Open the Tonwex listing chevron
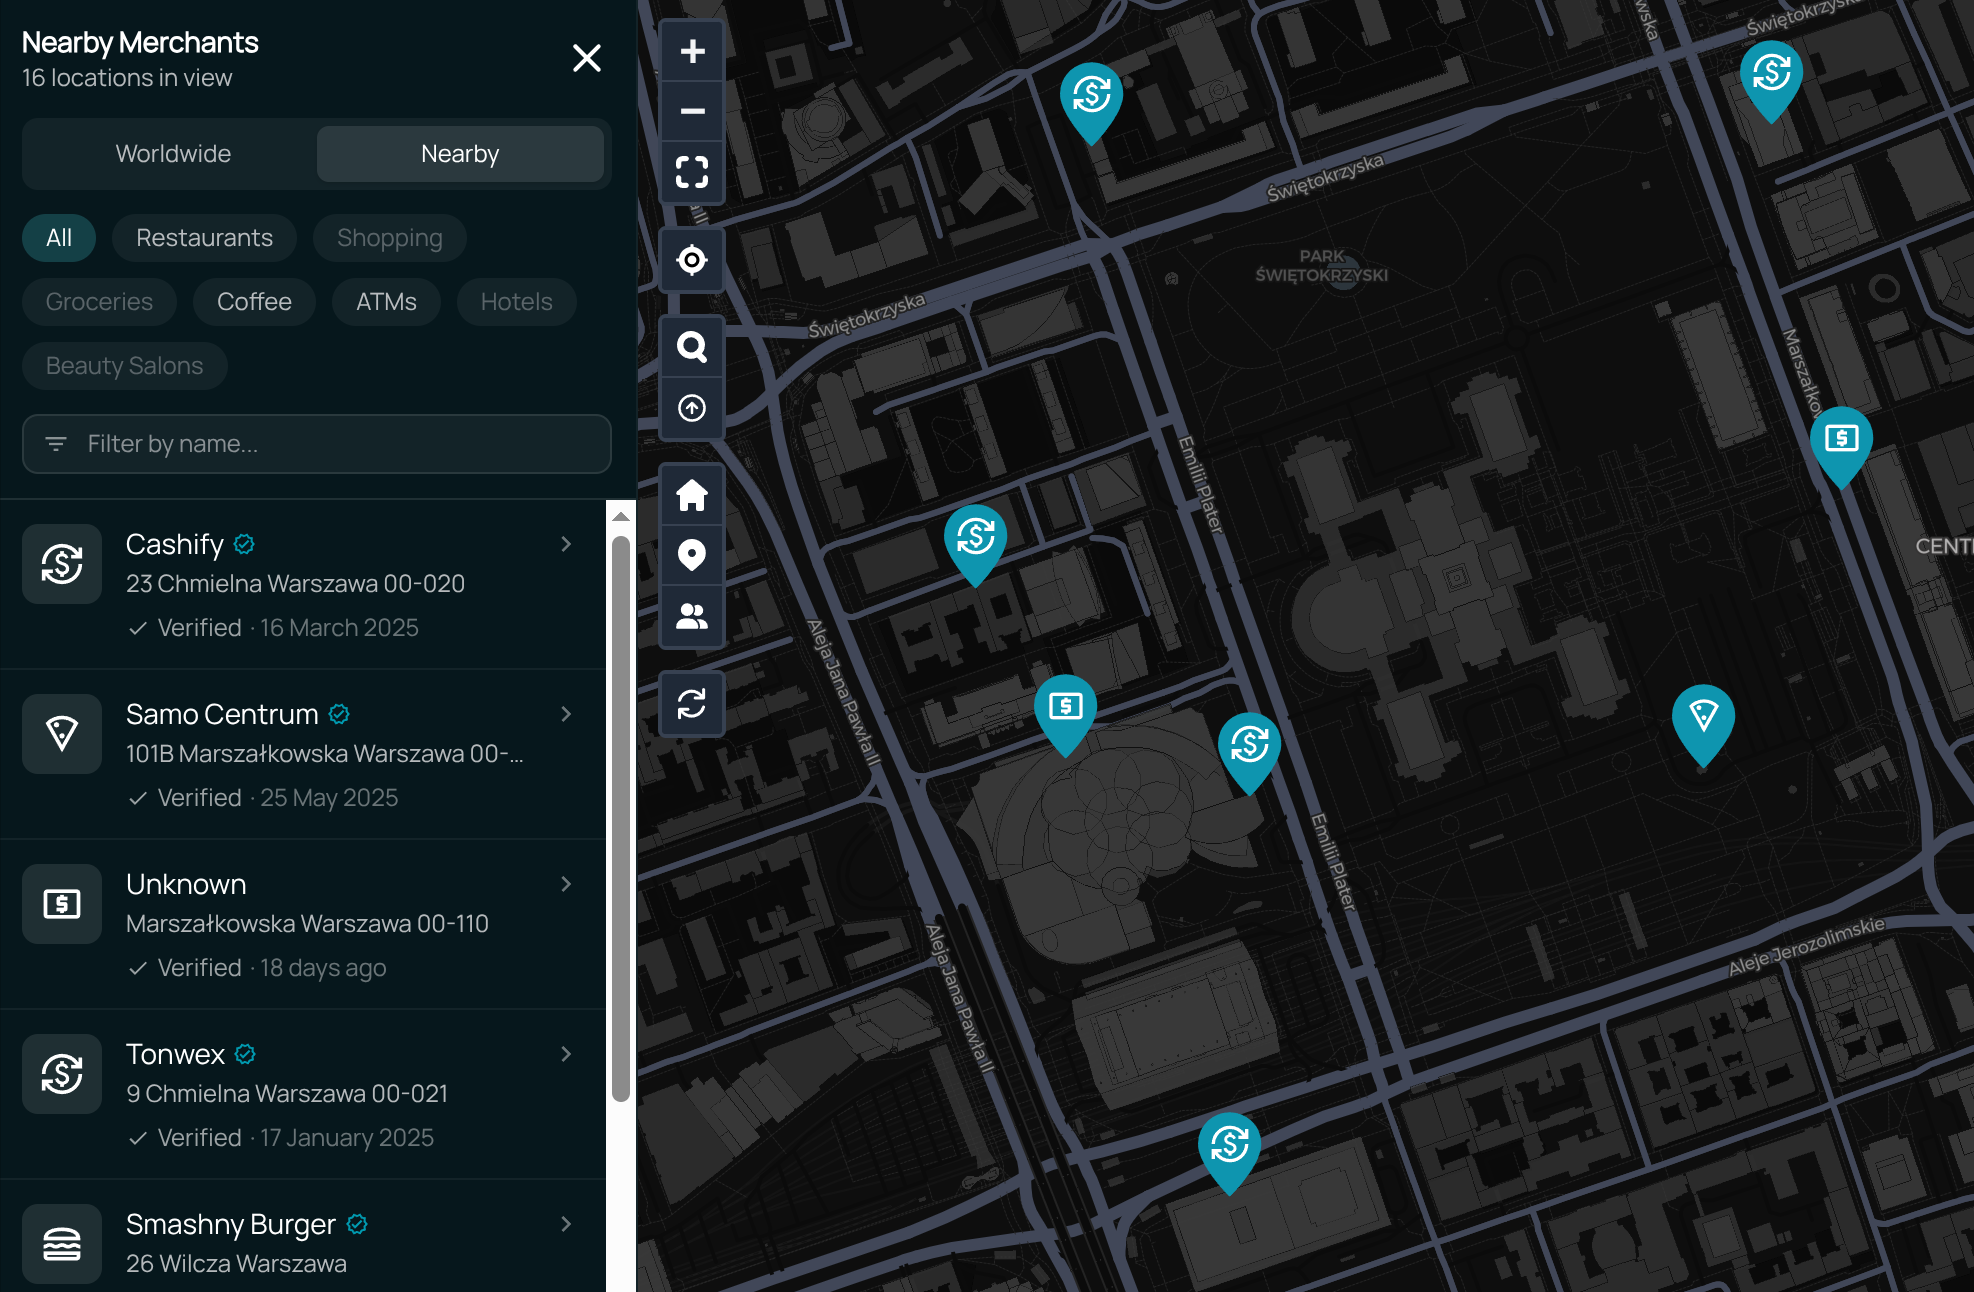The image size is (1974, 1292). (x=566, y=1054)
